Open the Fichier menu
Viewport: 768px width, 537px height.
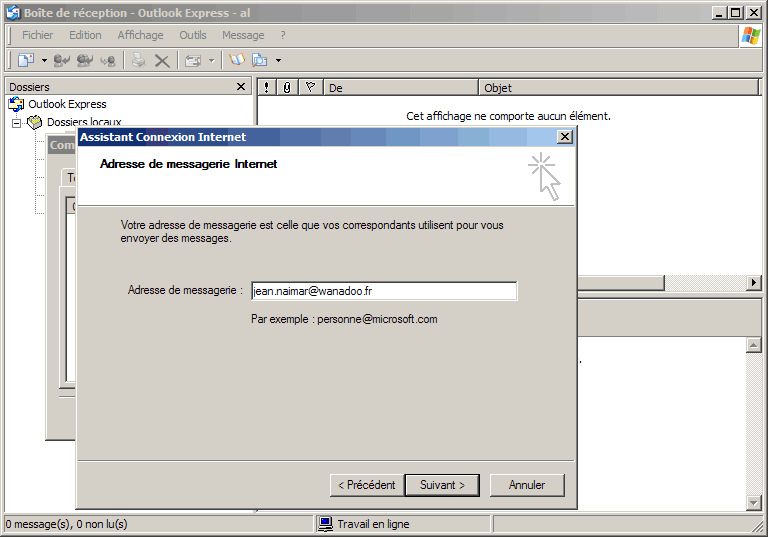click(37, 35)
